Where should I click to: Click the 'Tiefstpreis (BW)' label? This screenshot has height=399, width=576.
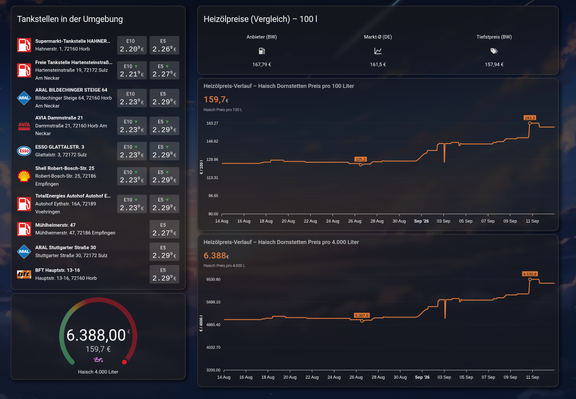[x=494, y=37]
